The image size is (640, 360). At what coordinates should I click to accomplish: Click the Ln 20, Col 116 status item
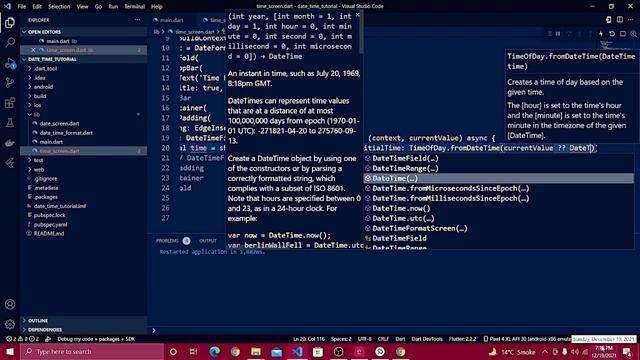[309, 339]
